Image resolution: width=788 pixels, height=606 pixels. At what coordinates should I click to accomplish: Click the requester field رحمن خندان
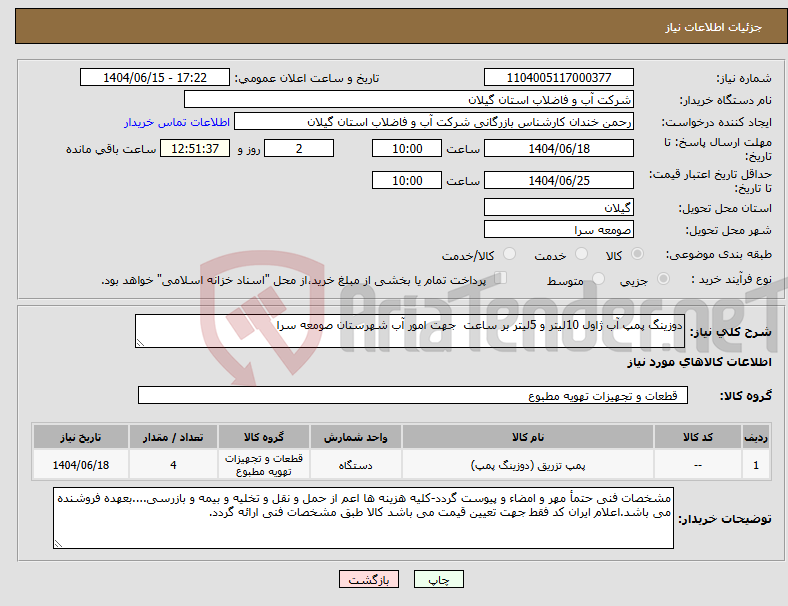[x=434, y=122]
